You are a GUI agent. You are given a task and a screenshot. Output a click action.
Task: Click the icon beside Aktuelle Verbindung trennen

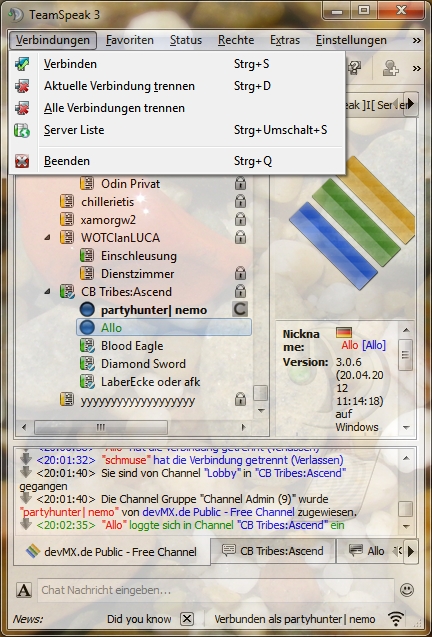[x=22, y=86]
